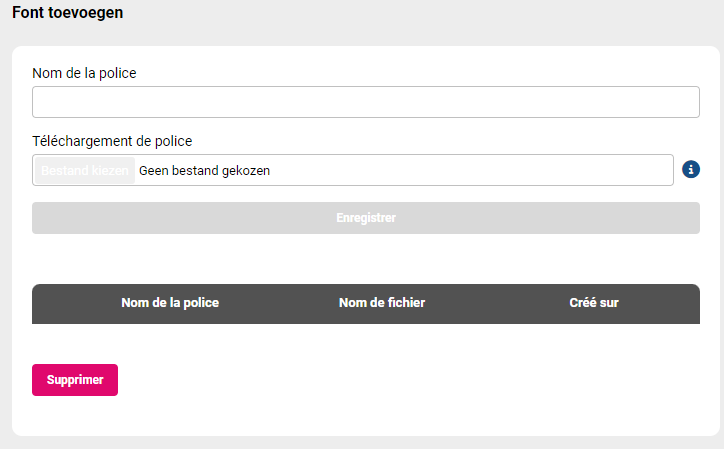Click the empty table body below the headers

tap(366, 342)
